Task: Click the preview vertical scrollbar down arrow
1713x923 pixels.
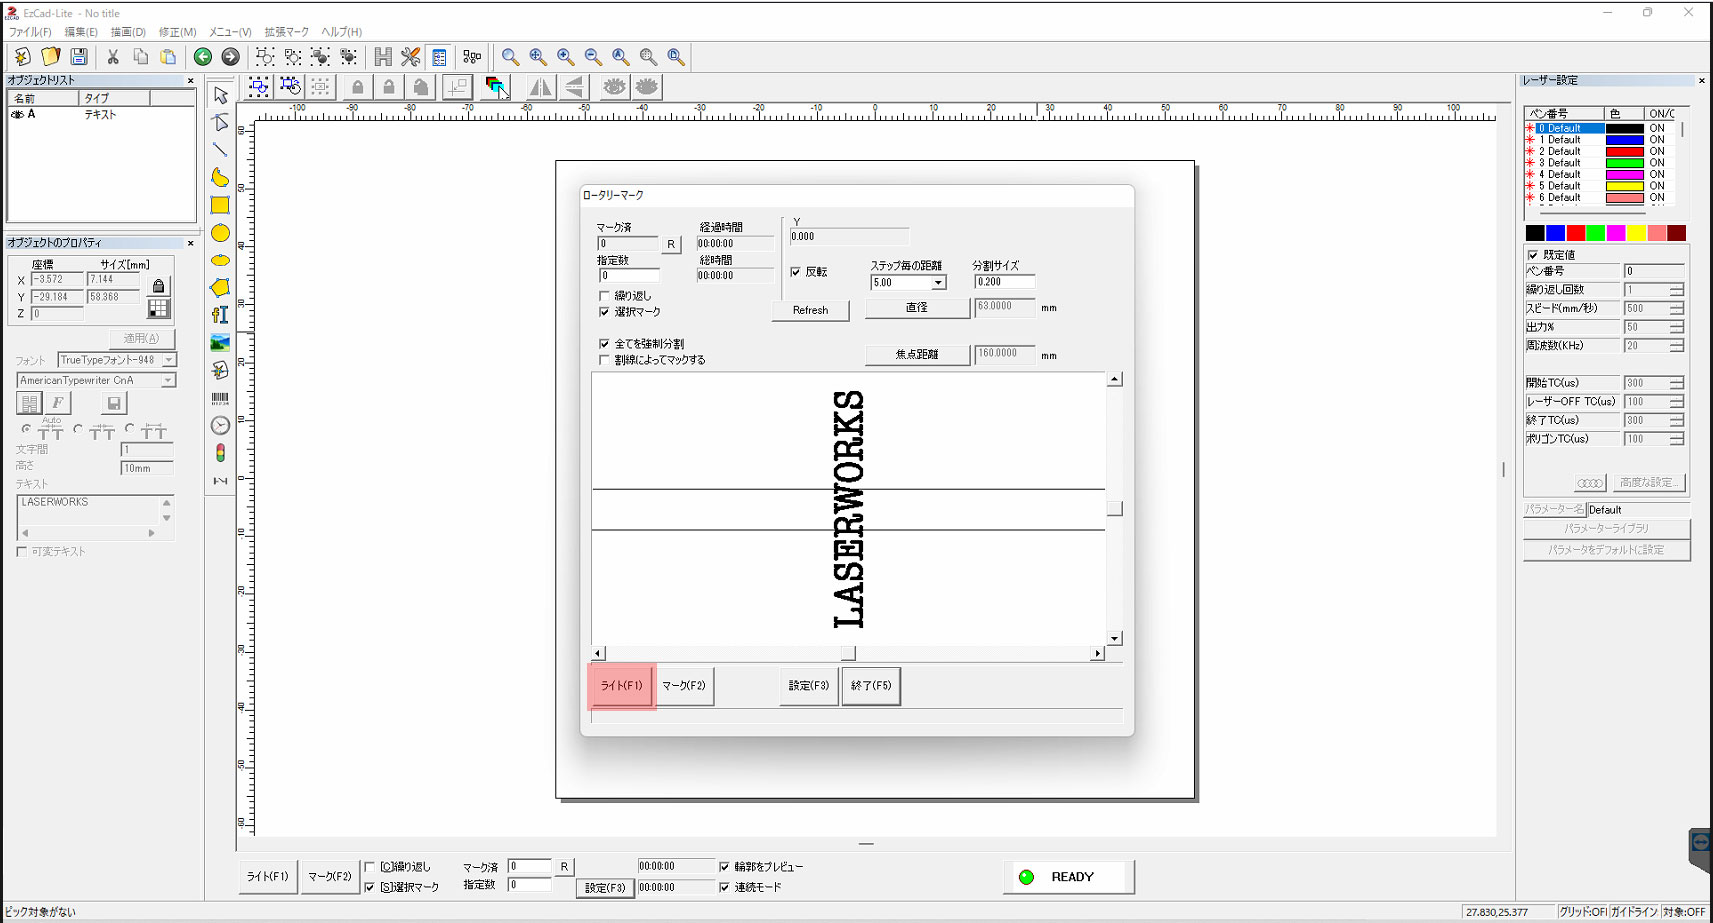Action: [x=1115, y=638]
